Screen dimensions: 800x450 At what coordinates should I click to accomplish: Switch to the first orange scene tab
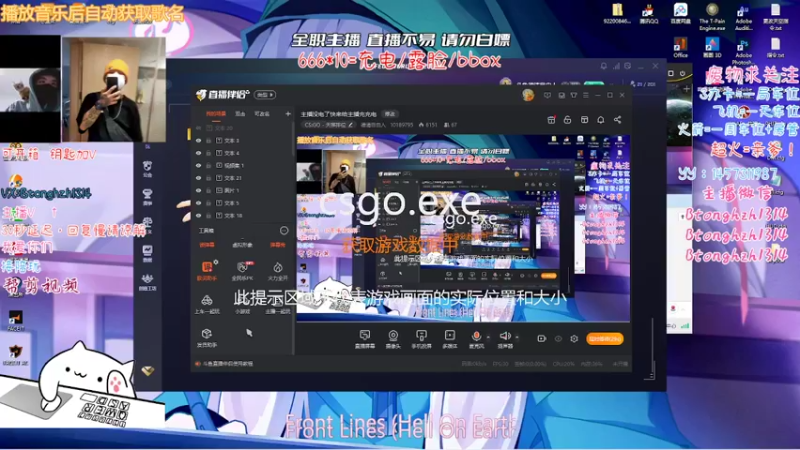tap(216, 114)
